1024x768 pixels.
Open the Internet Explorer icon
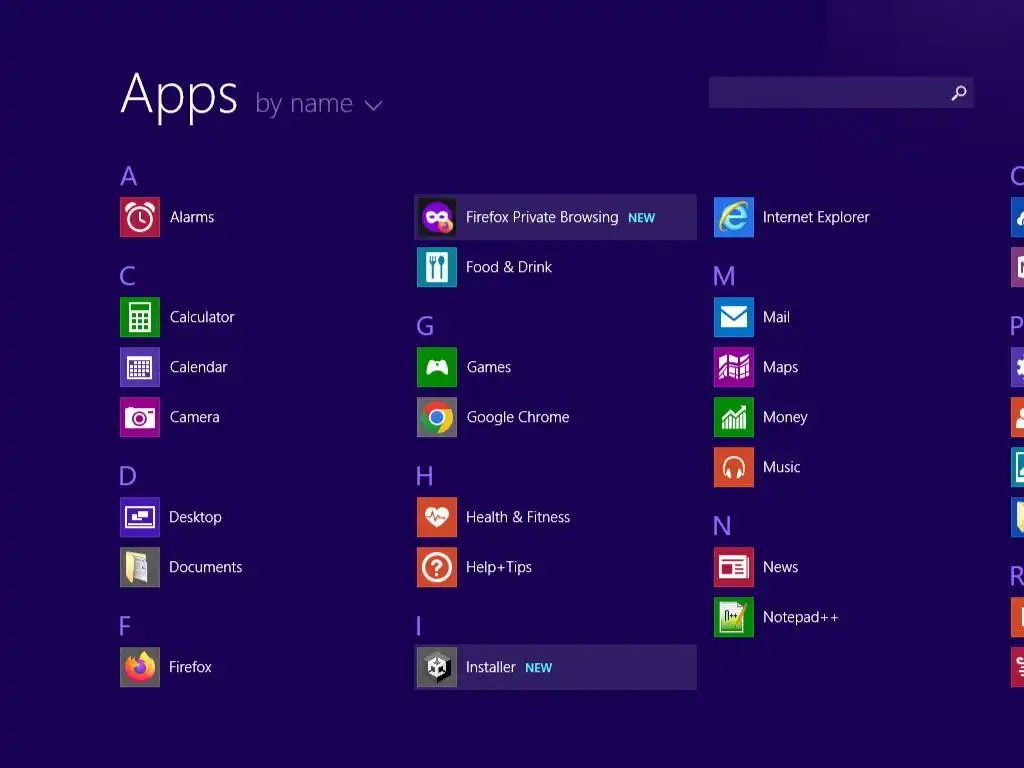(x=734, y=217)
